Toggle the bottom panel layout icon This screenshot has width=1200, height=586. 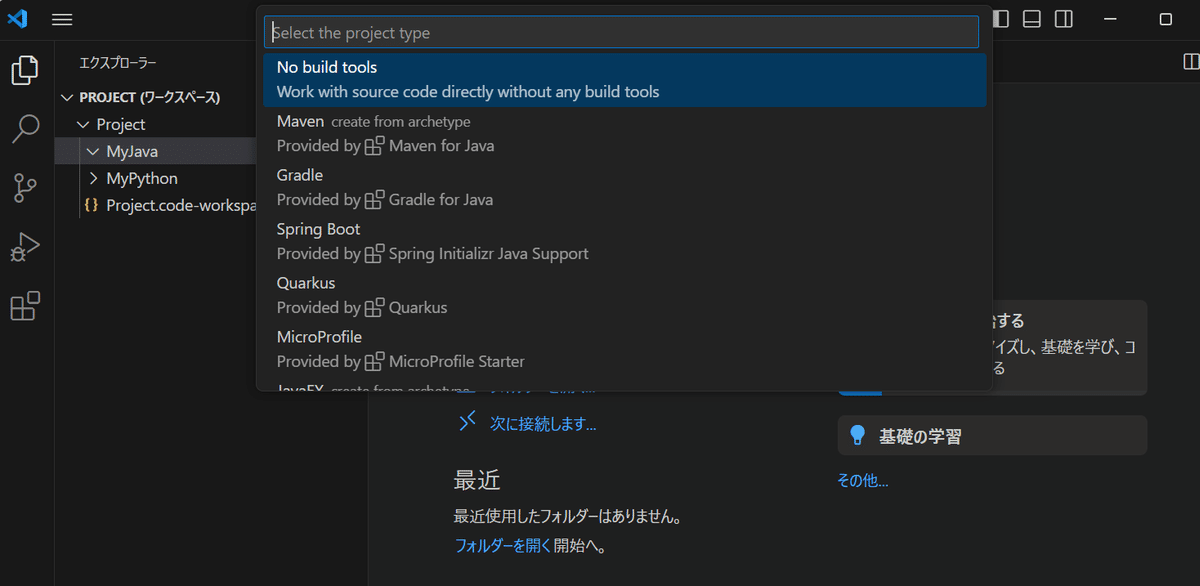[x=1032, y=19]
